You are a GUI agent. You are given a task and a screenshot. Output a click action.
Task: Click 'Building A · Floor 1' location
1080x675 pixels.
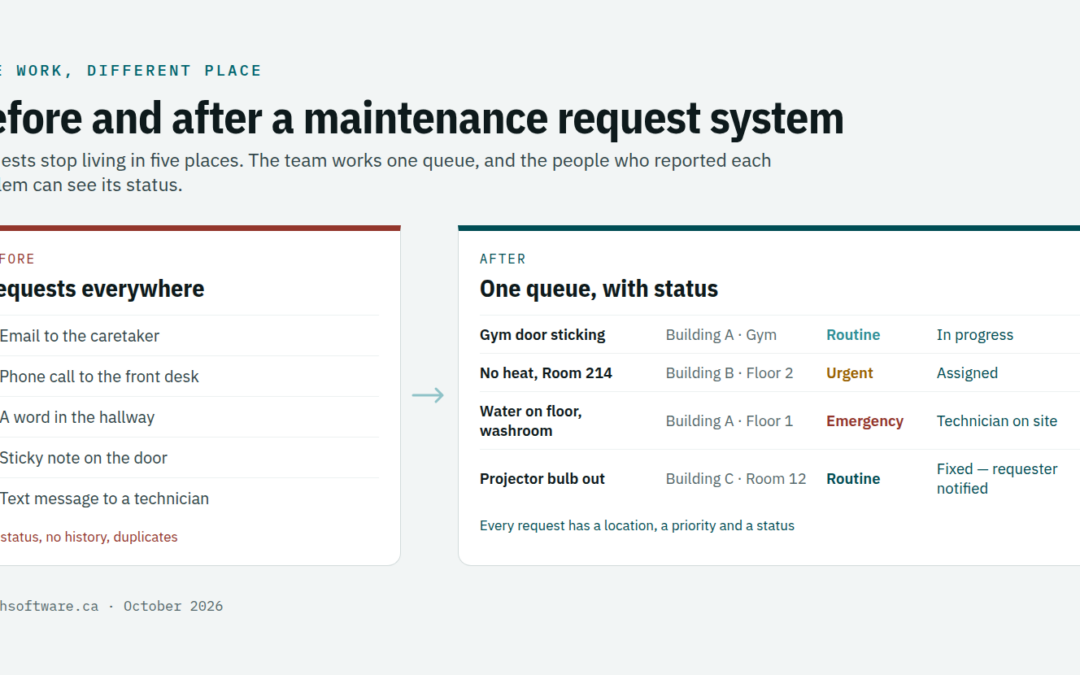coord(729,421)
